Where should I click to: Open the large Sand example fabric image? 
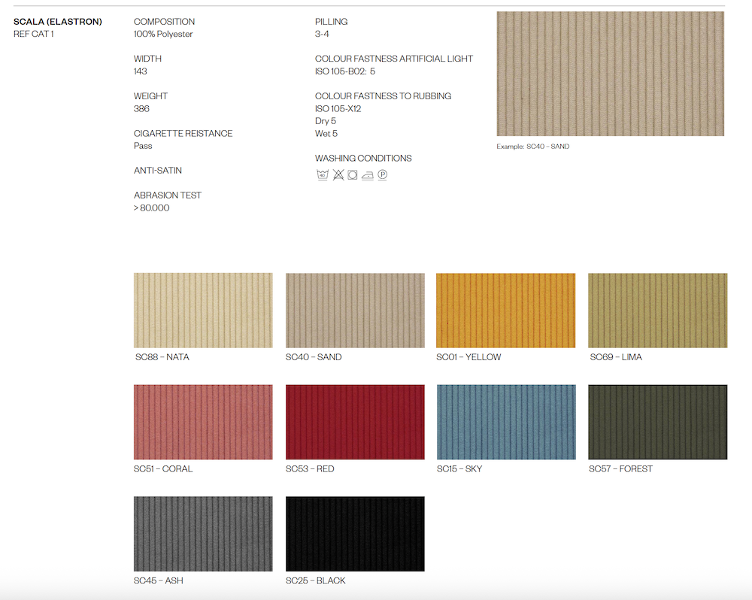click(610, 74)
